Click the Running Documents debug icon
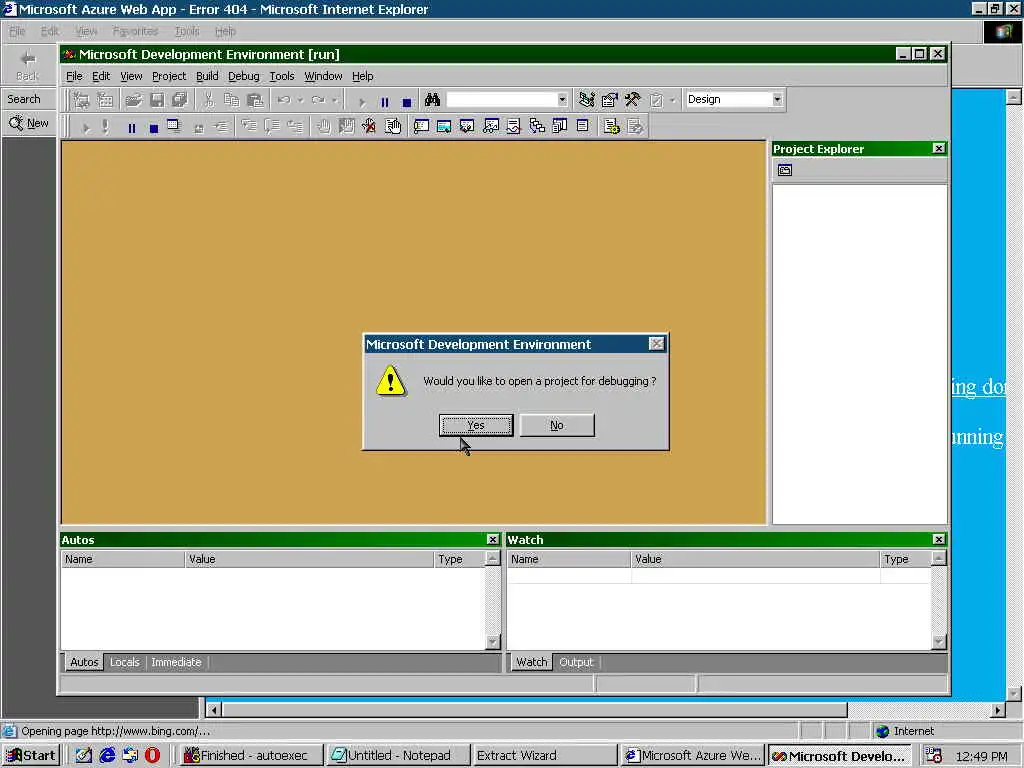This screenshot has height=768, width=1024. pos(560,126)
